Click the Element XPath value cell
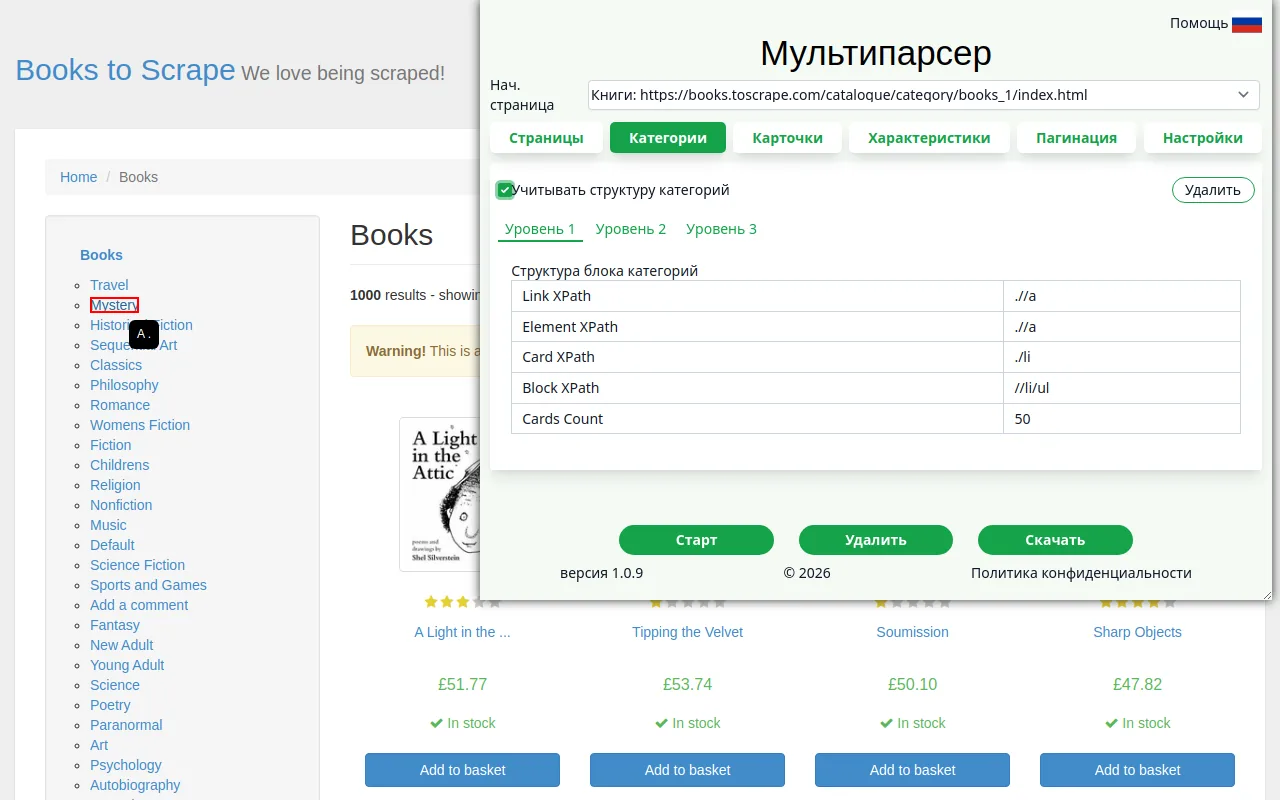 [1121, 327]
